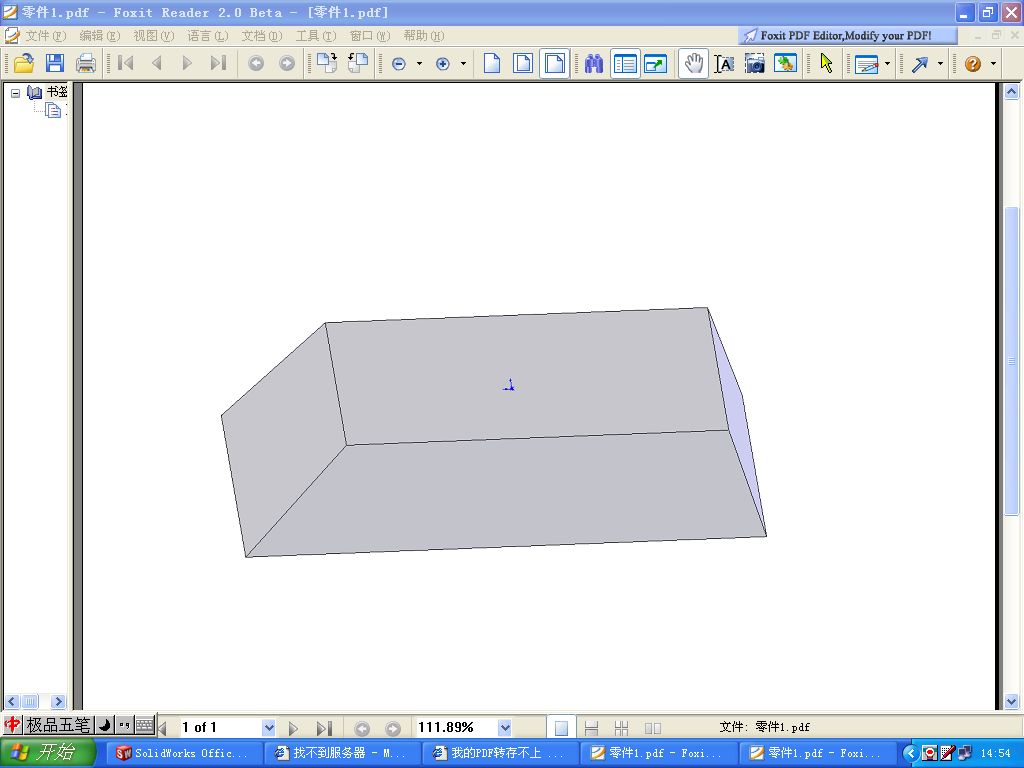Select Continuous page layout in status bar
1024x768 pixels.
(x=592, y=728)
